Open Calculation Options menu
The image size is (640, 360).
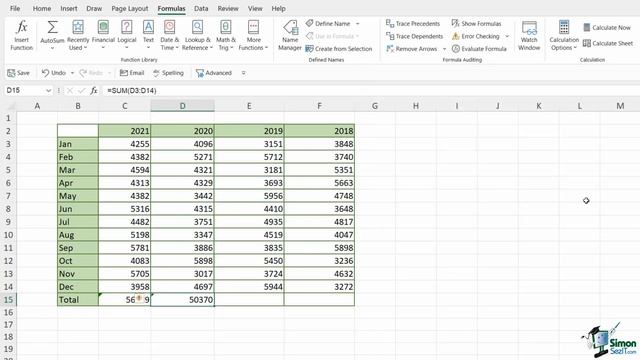(564, 36)
